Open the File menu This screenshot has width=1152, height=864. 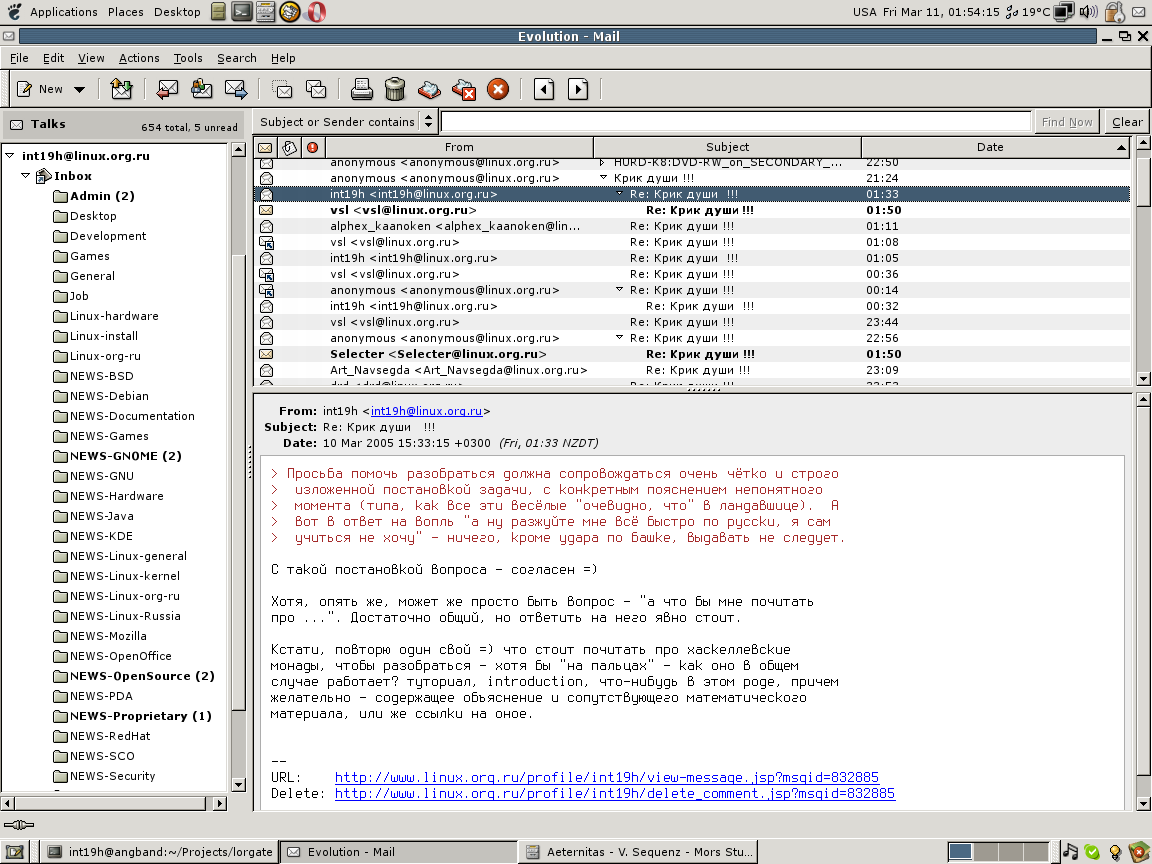pos(19,58)
